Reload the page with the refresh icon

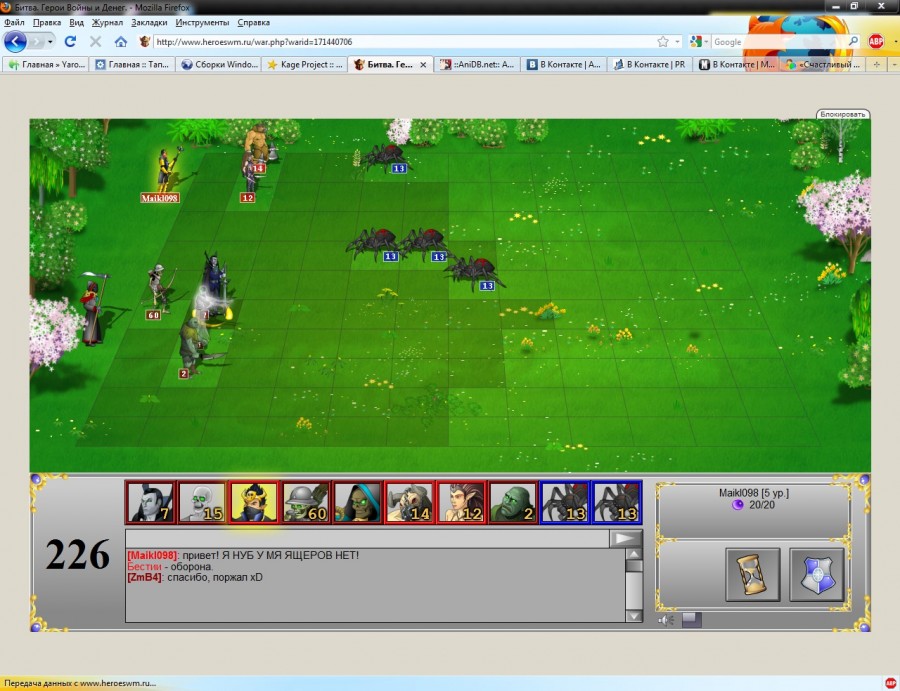tap(71, 41)
